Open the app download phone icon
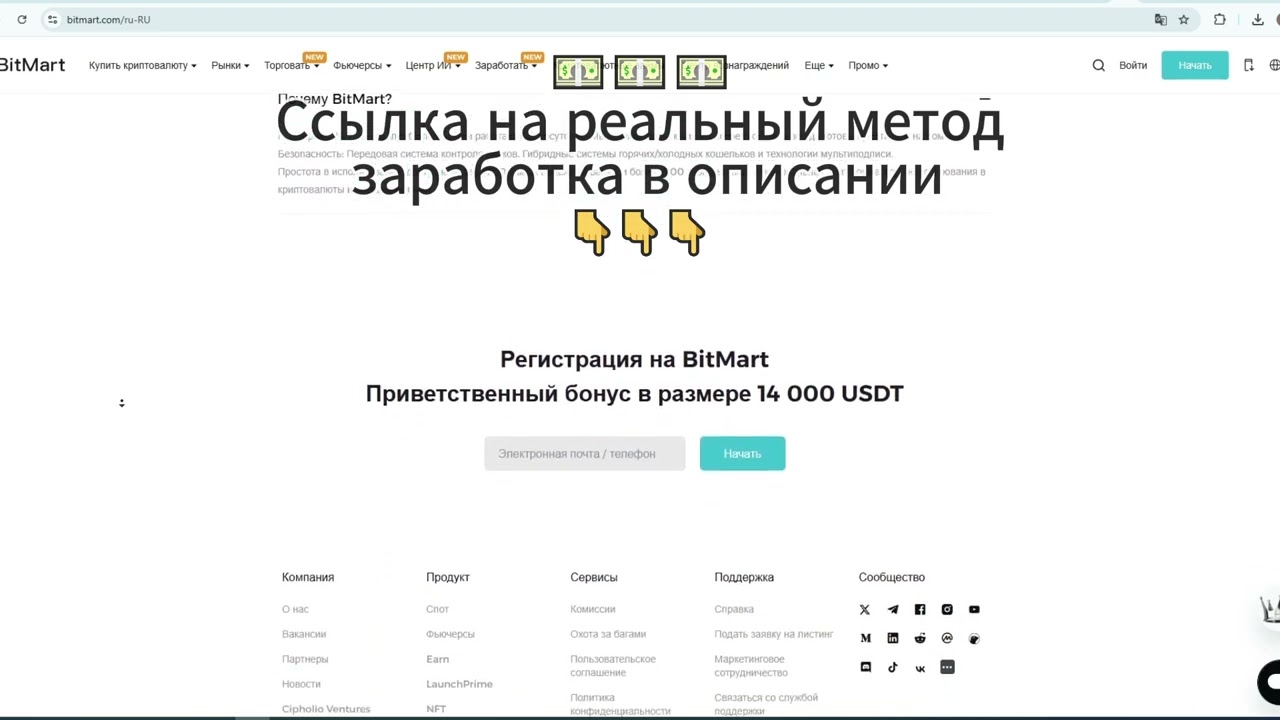This screenshot has height=720, width=1280. coord(1248,65)
